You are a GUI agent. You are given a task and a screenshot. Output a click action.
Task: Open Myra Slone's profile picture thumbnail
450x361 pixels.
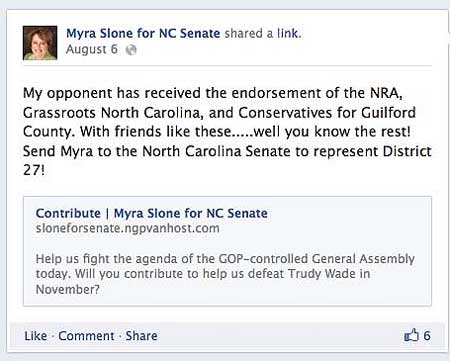click(40, 43)
